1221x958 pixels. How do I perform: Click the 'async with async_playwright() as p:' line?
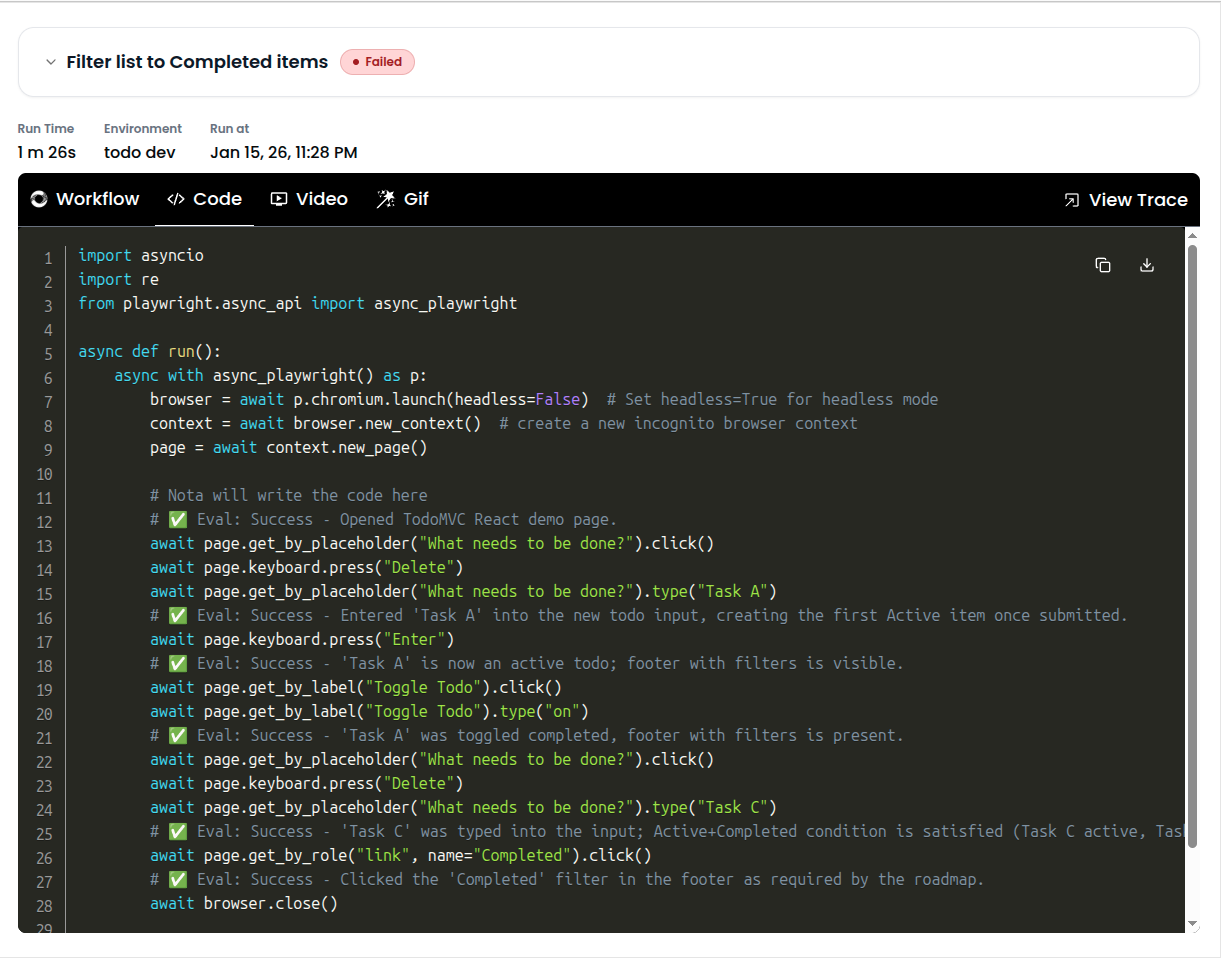[x=271, y=376]
